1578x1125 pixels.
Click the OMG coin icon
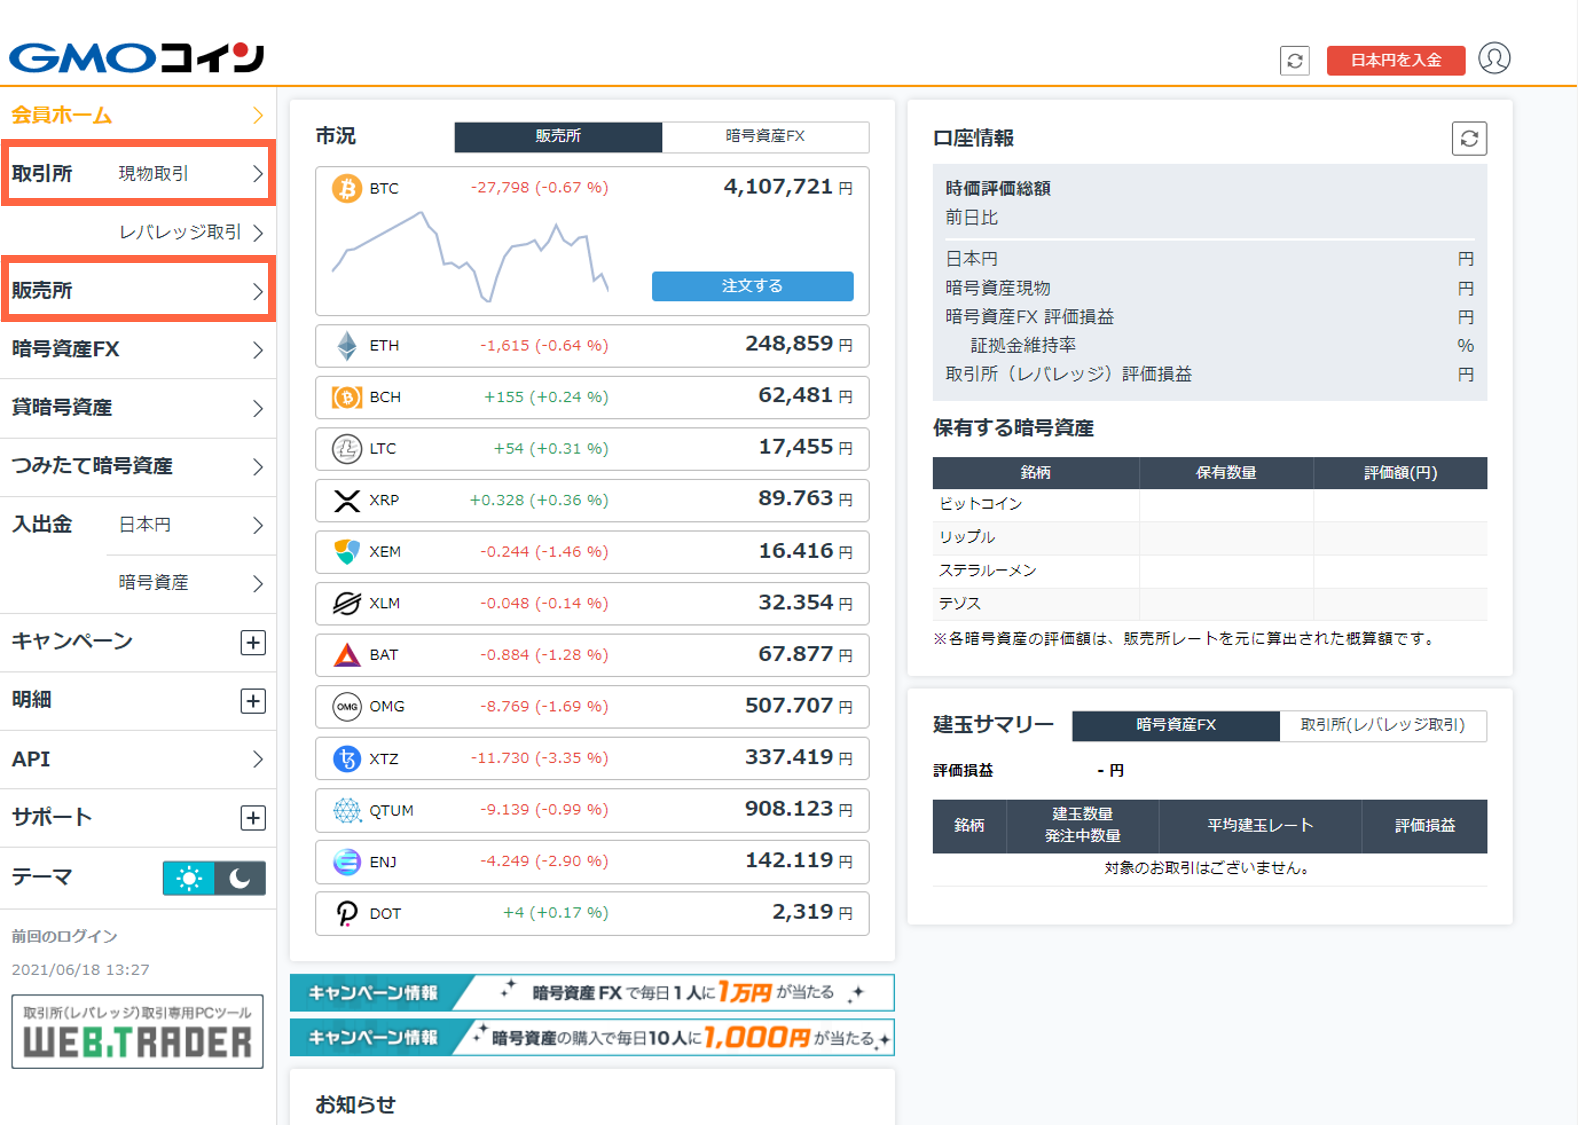point(347,706)
